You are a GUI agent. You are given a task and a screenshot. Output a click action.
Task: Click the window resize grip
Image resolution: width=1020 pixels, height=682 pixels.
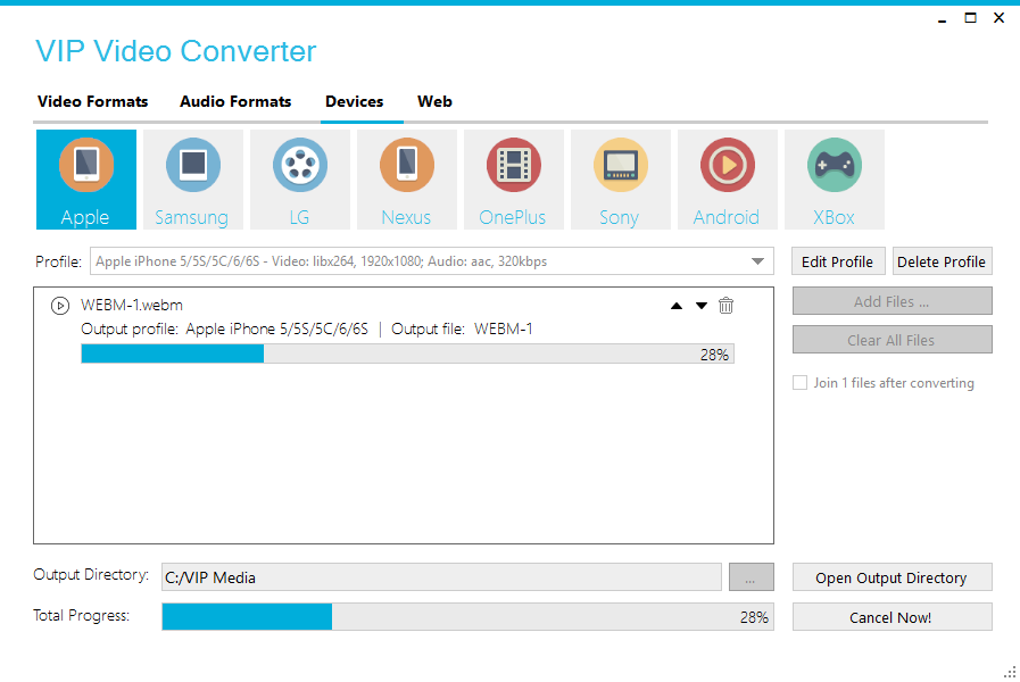(x=1010, y=672)
